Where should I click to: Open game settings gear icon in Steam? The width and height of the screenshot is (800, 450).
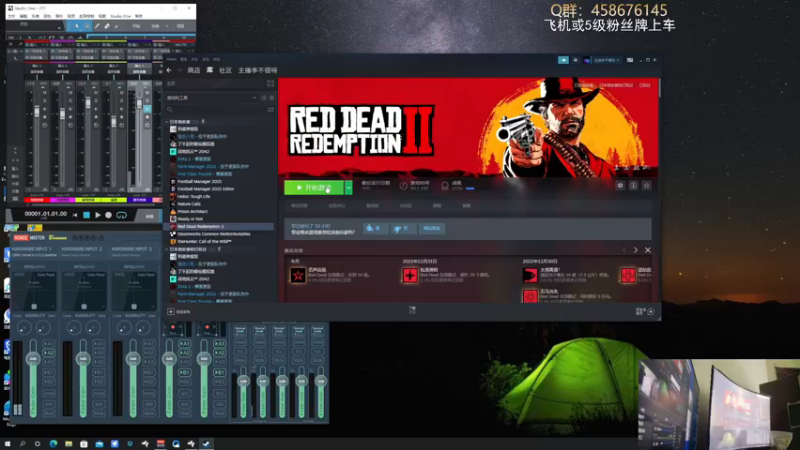click(620, 186)
